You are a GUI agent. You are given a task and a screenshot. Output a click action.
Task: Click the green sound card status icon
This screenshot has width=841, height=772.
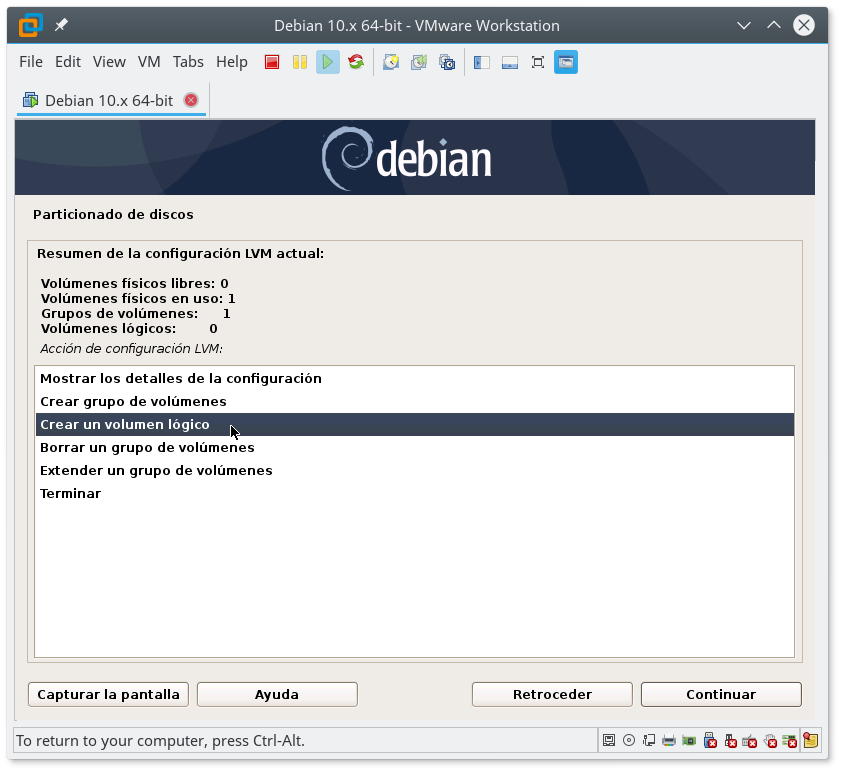click(689, 741)
